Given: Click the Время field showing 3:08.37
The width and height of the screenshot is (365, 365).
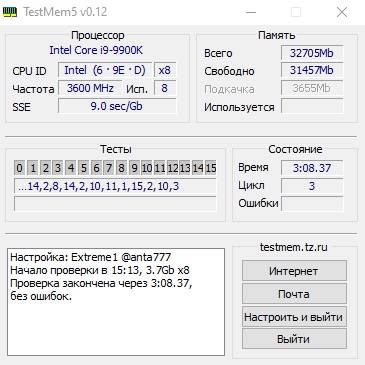Looking at the screenshot, I should [312, 168].
